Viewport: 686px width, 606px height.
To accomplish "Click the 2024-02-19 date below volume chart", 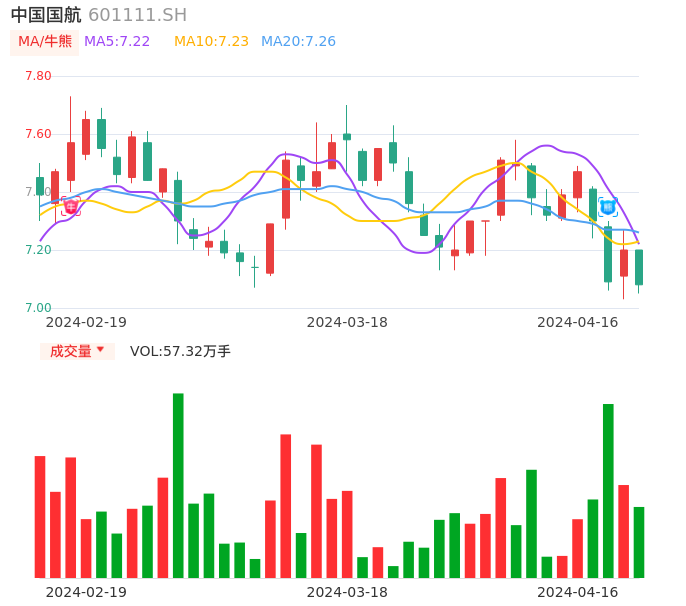I will [x=86, y=592].
